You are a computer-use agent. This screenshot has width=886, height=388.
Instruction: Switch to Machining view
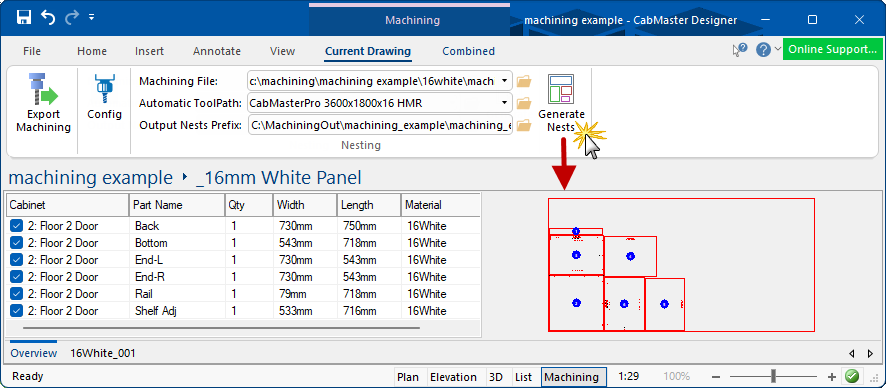coord(574,377)
